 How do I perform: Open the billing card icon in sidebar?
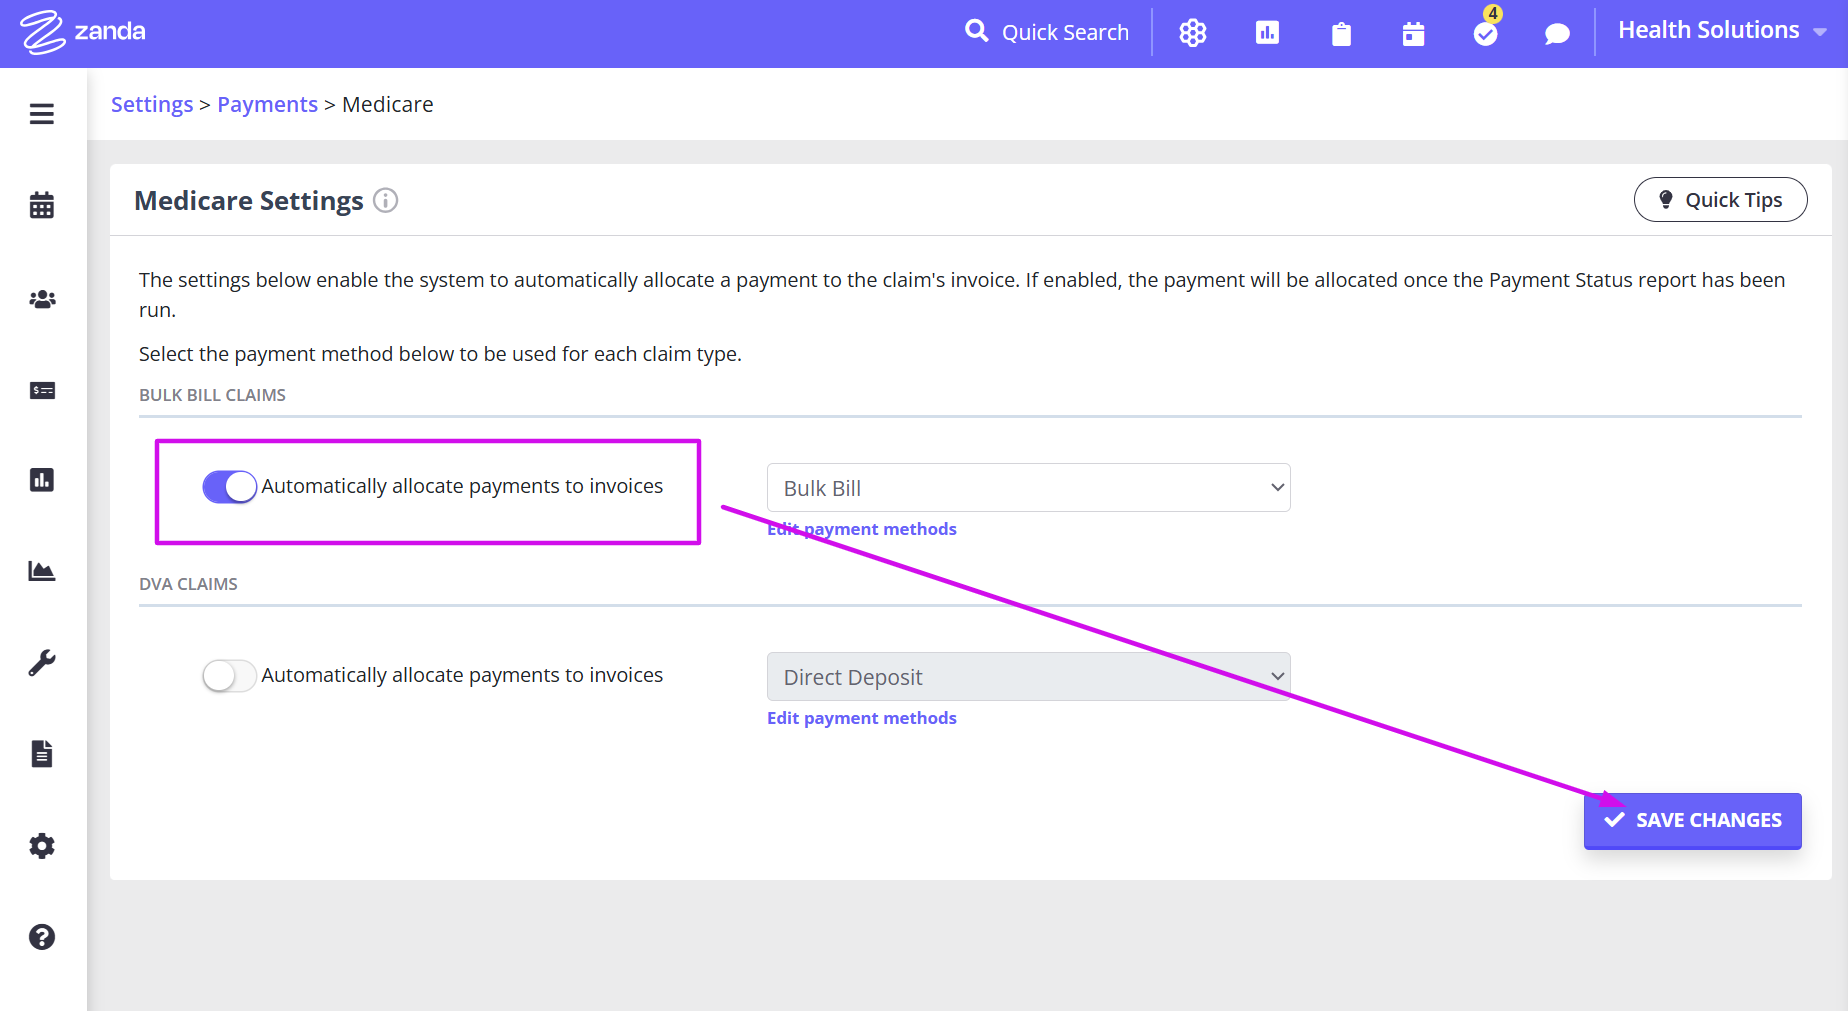pos(42,390)
